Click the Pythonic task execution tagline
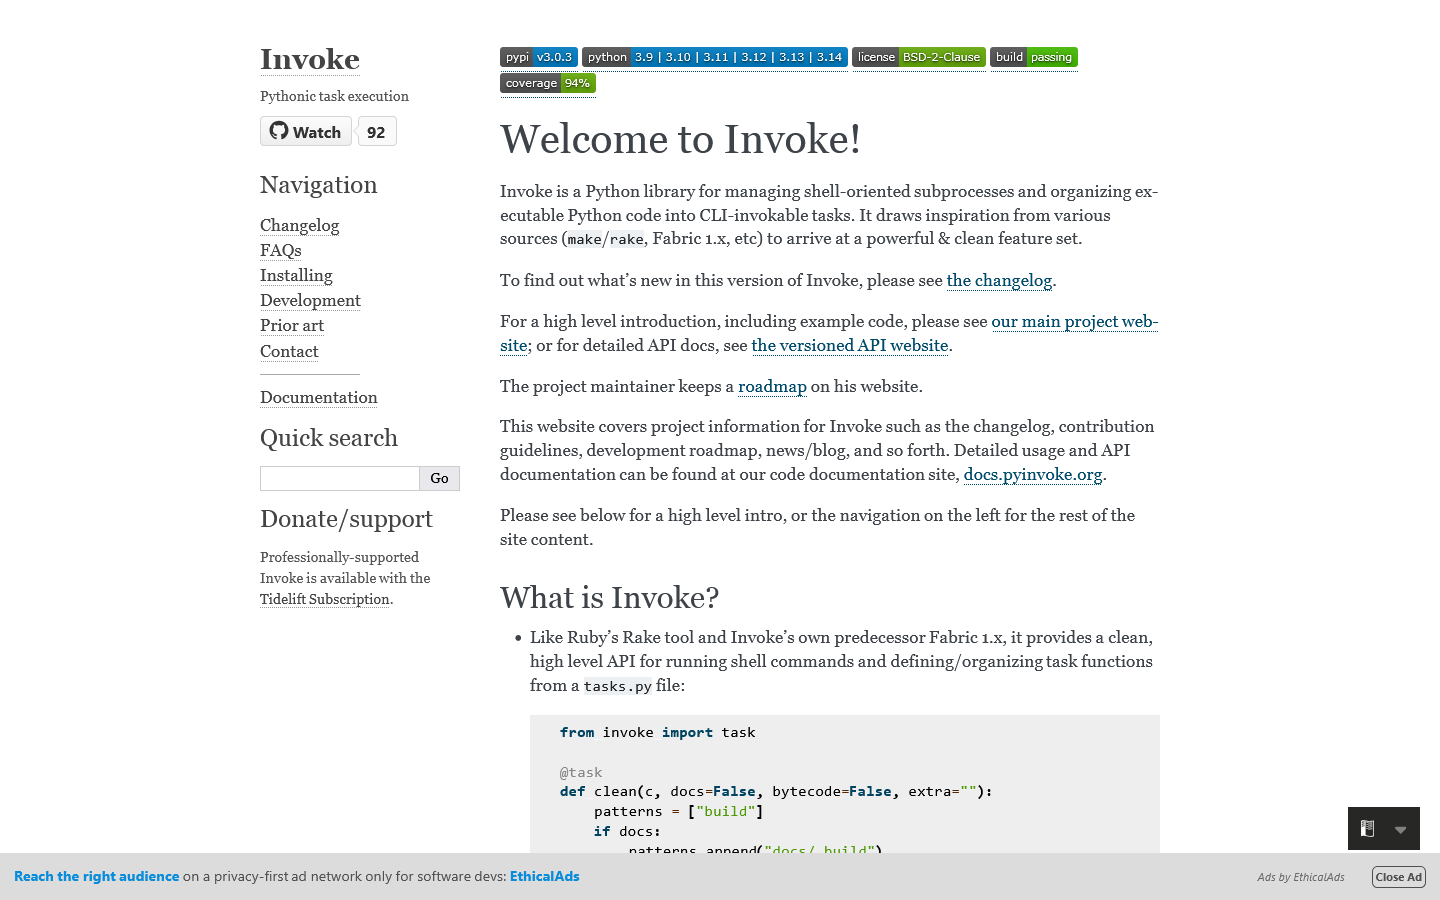1440x900 pixels. click(334, 96)
